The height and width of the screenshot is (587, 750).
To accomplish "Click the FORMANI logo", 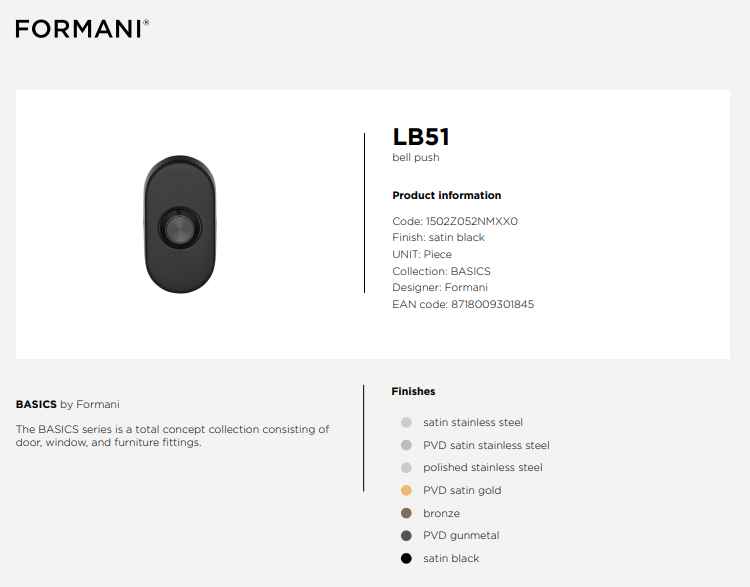I will pyautogui.click(x=82, y=29).
